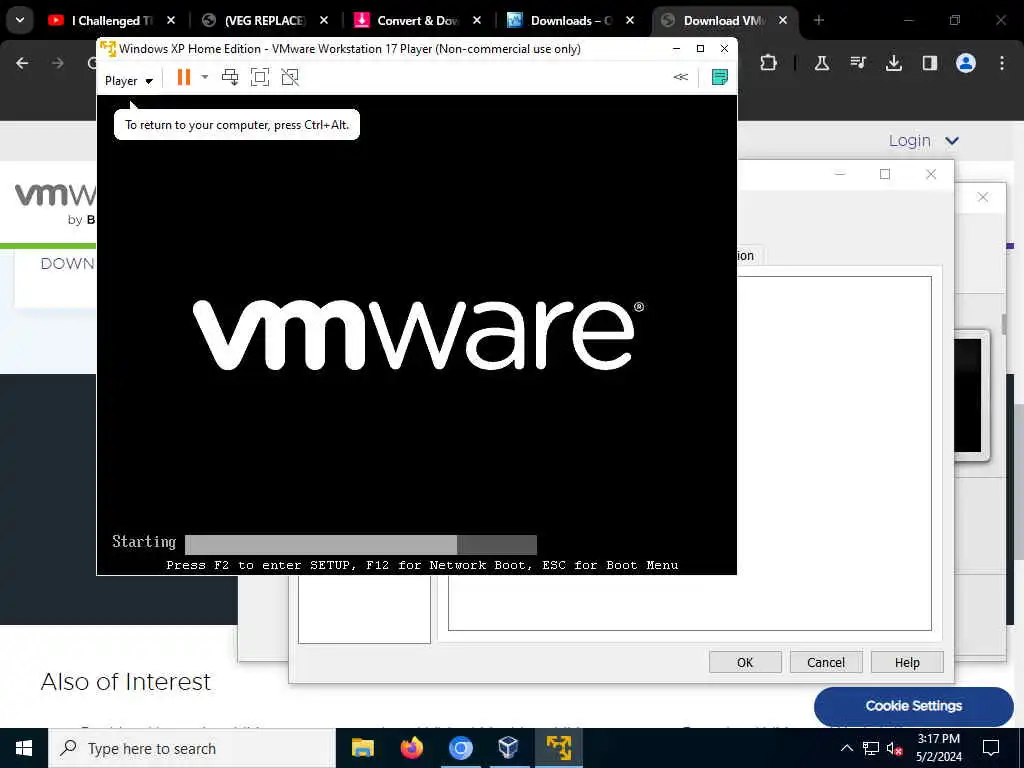Toggle Chrome side panel icon
1024x768 pixels.
[x=930, y=63]
